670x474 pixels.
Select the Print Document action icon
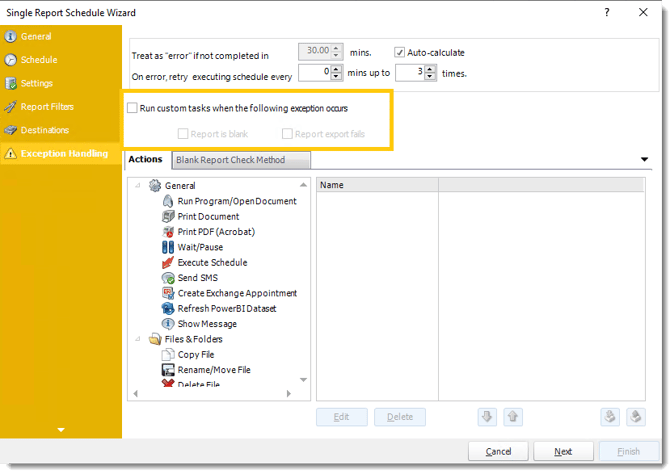[168, 216]
